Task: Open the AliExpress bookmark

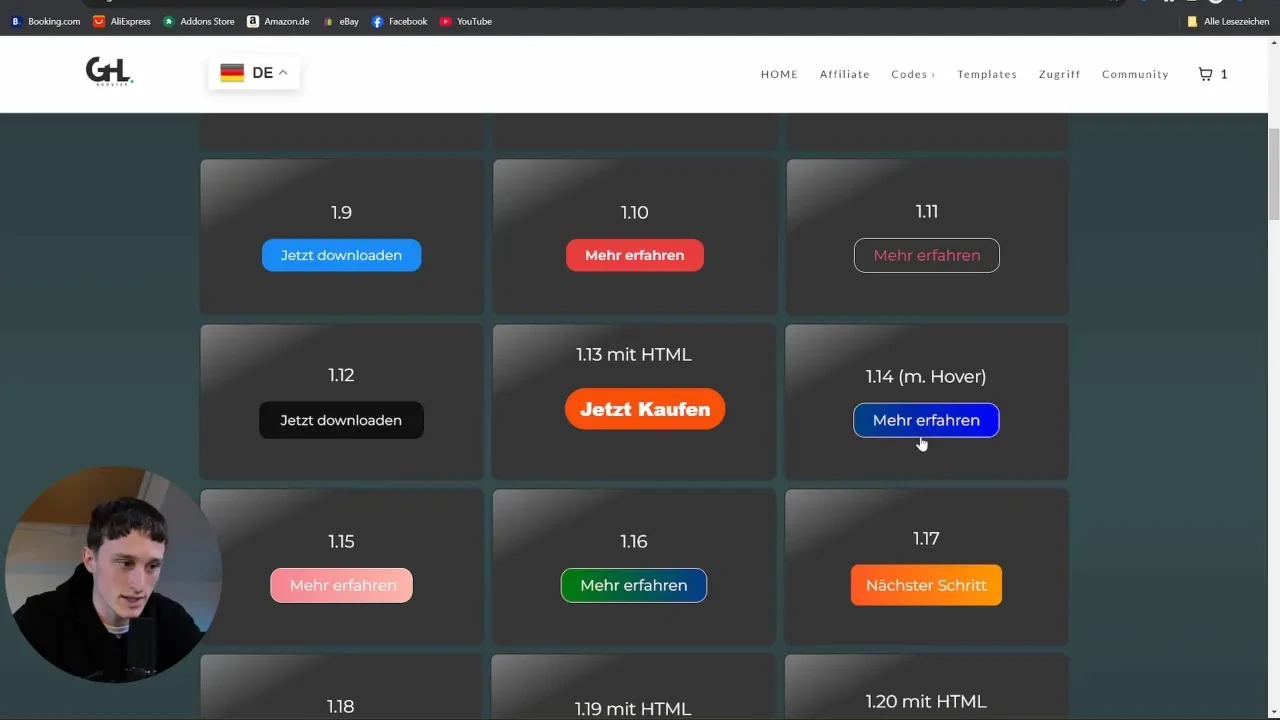Action: [x=121, y=21]
